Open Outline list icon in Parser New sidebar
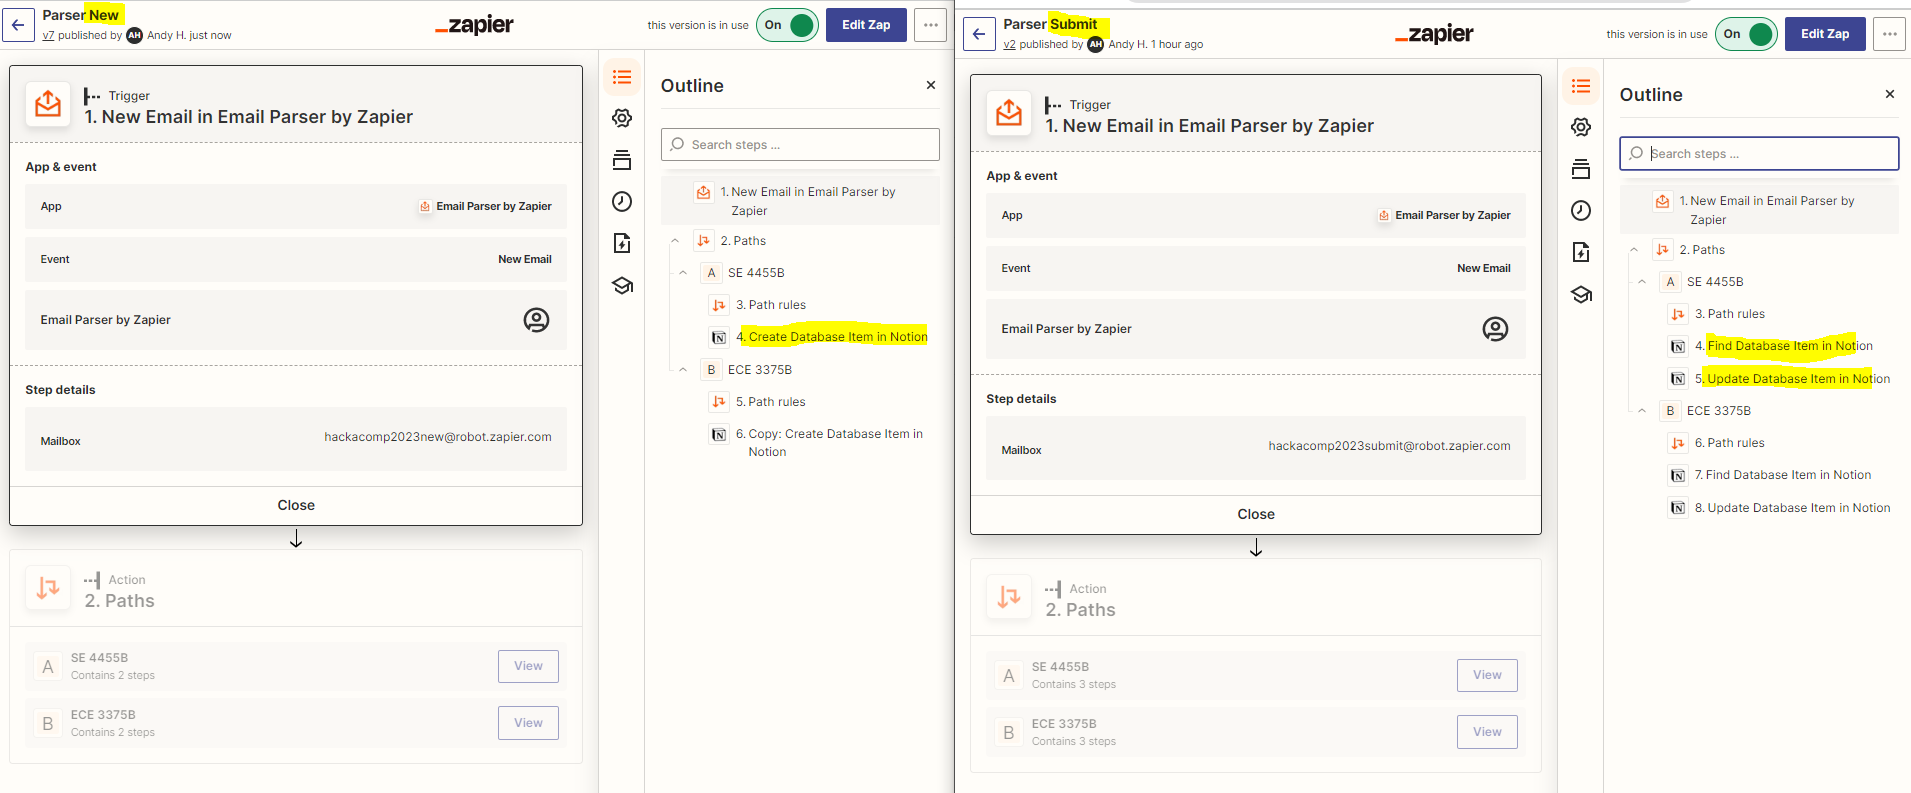Image resolution: width=1911 pixels, height=793 pixels. click(x=622, y=77)
